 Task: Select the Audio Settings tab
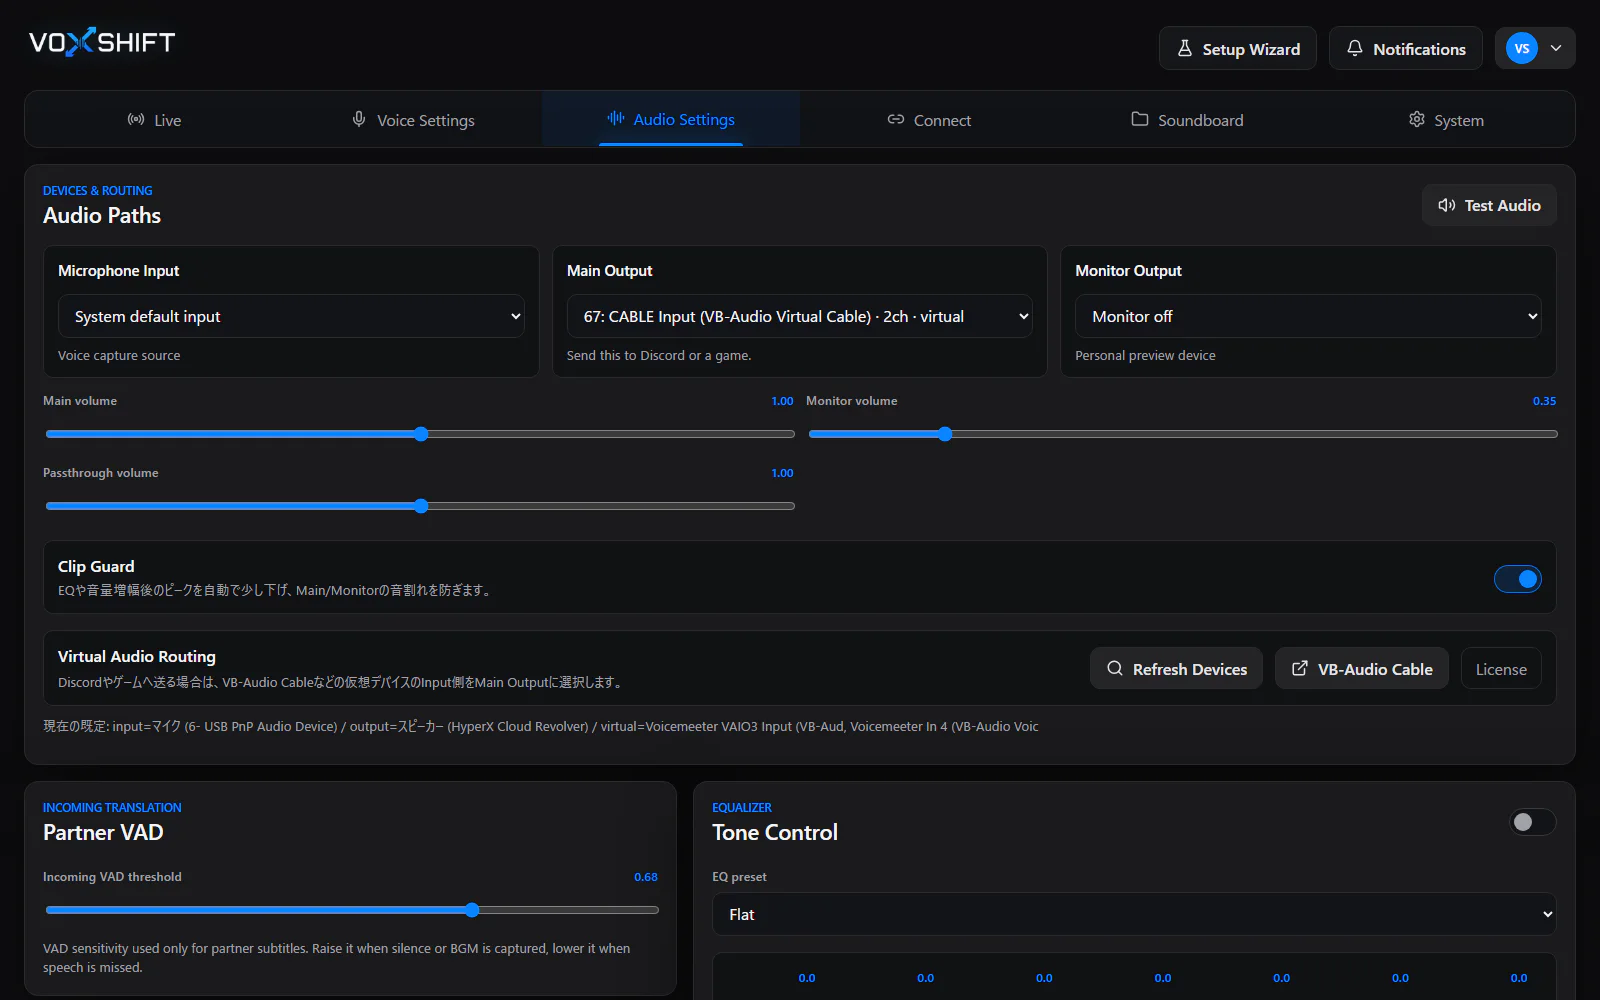(671, 119)
